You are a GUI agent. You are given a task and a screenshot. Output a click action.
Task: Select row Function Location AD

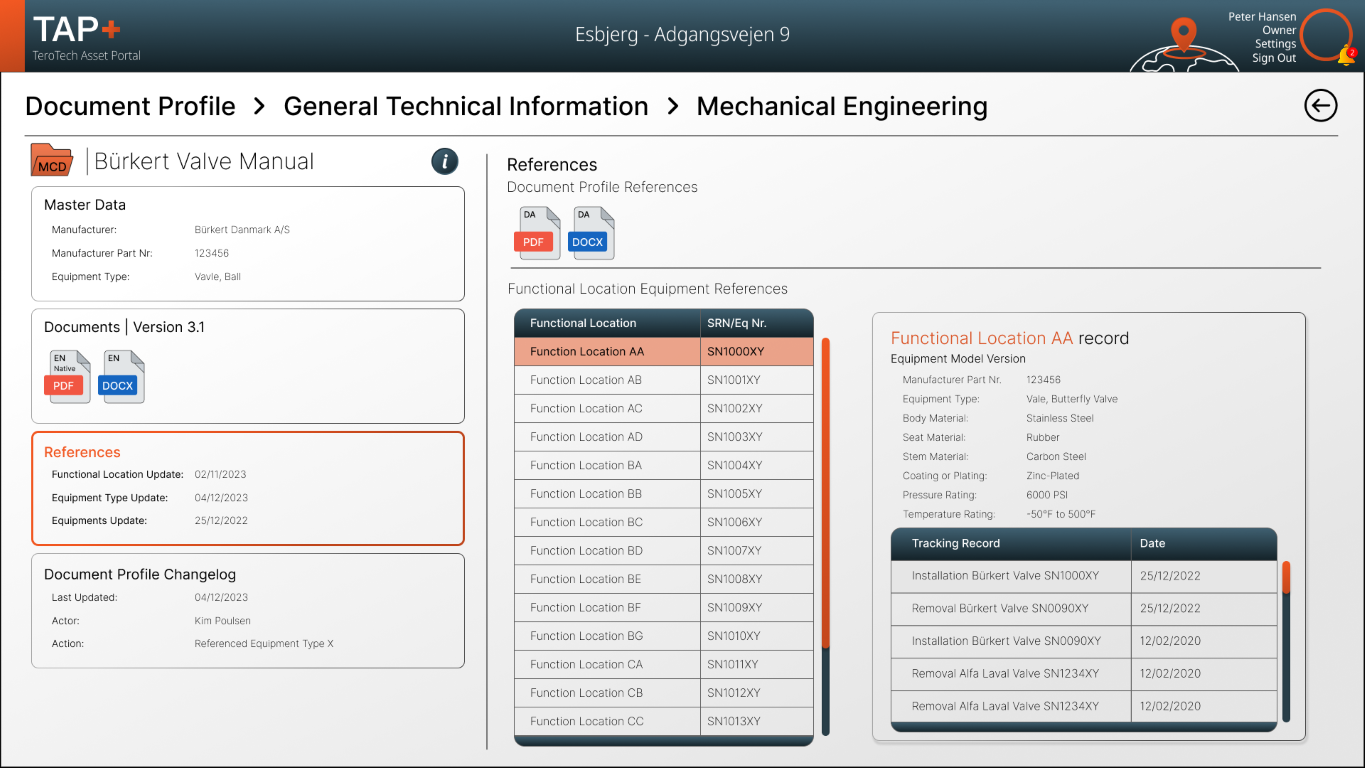pyautogui.click(x=664, y=437)
